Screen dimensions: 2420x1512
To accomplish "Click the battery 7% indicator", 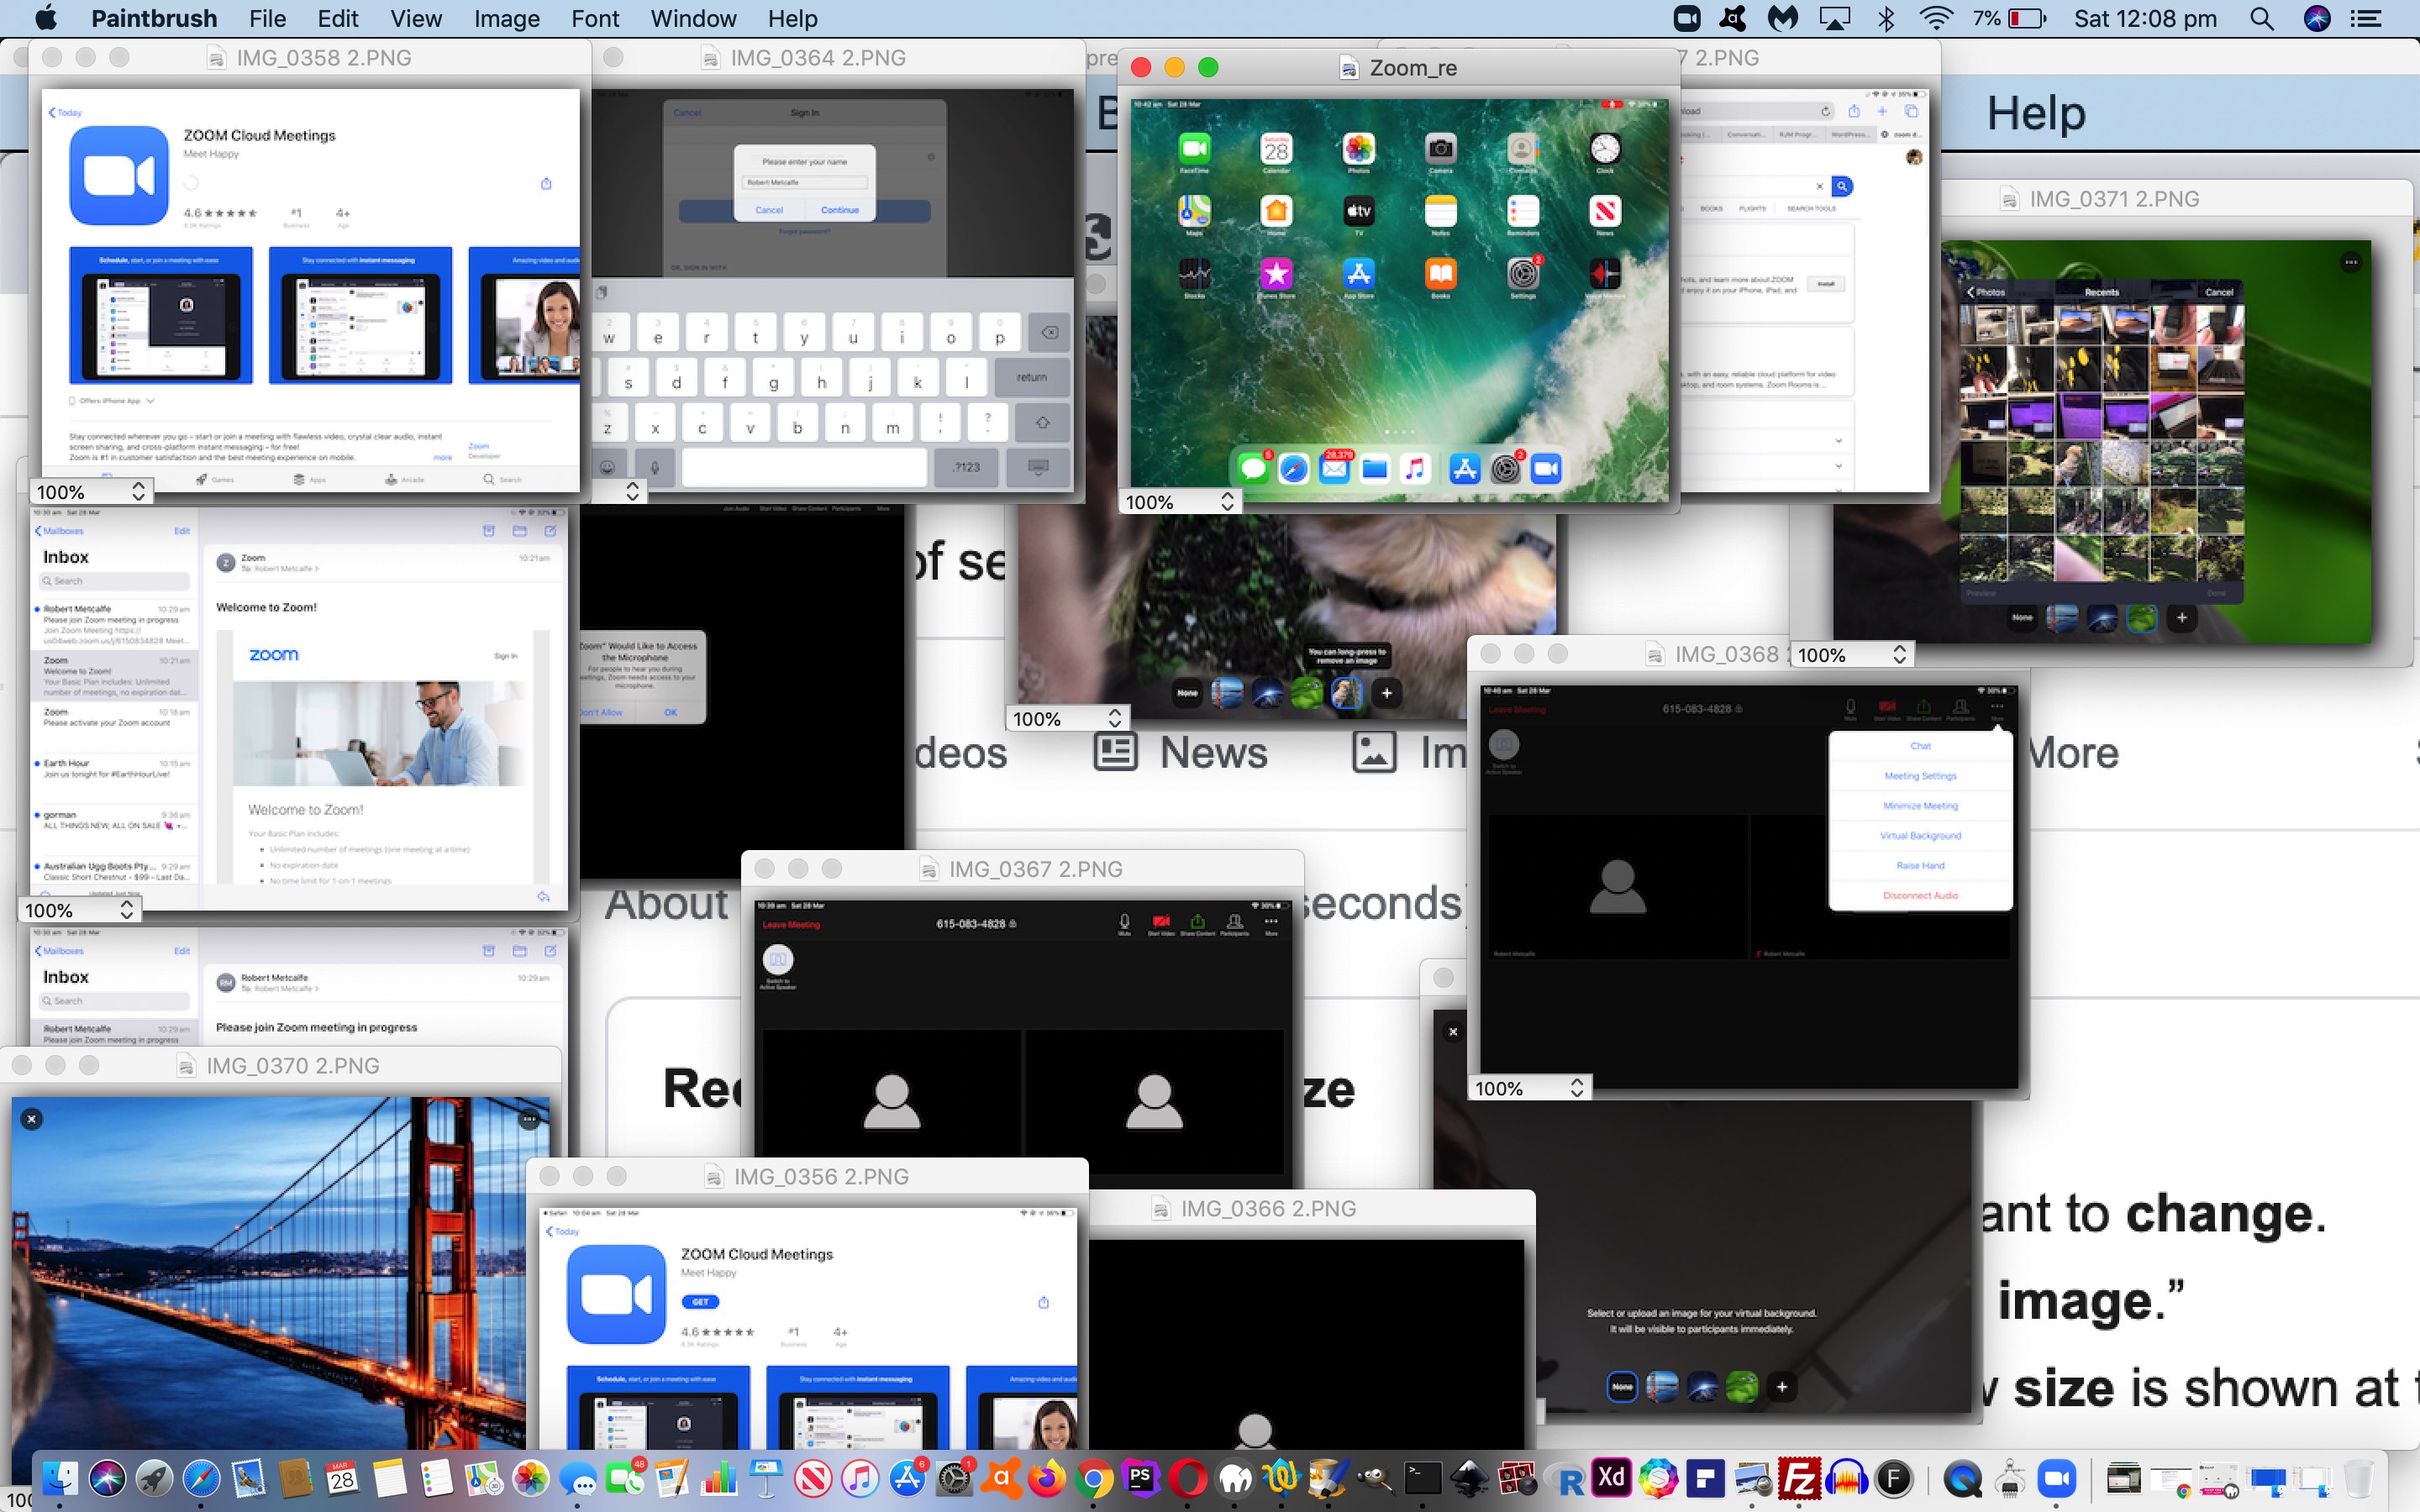I will [x=2009, y=18].
